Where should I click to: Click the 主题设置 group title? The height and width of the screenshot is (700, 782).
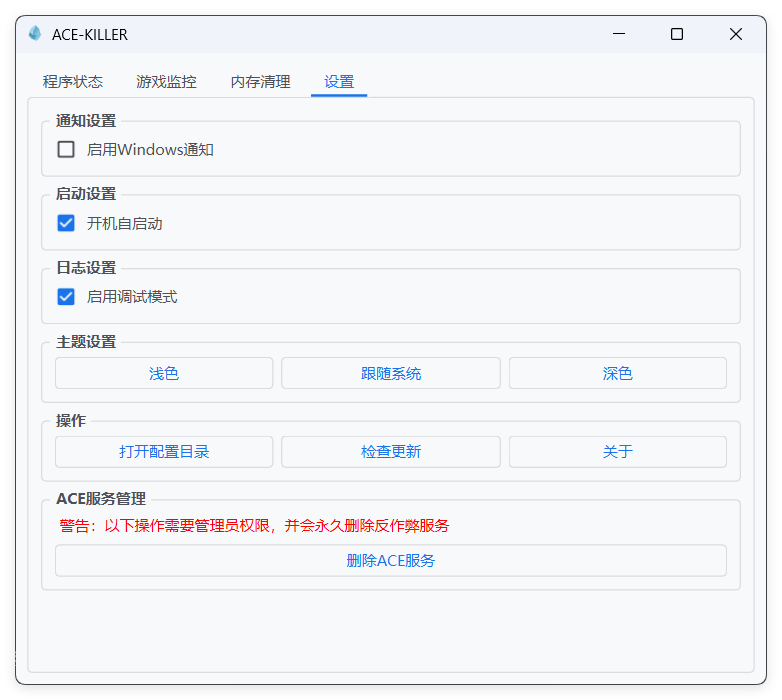(86, 342)
